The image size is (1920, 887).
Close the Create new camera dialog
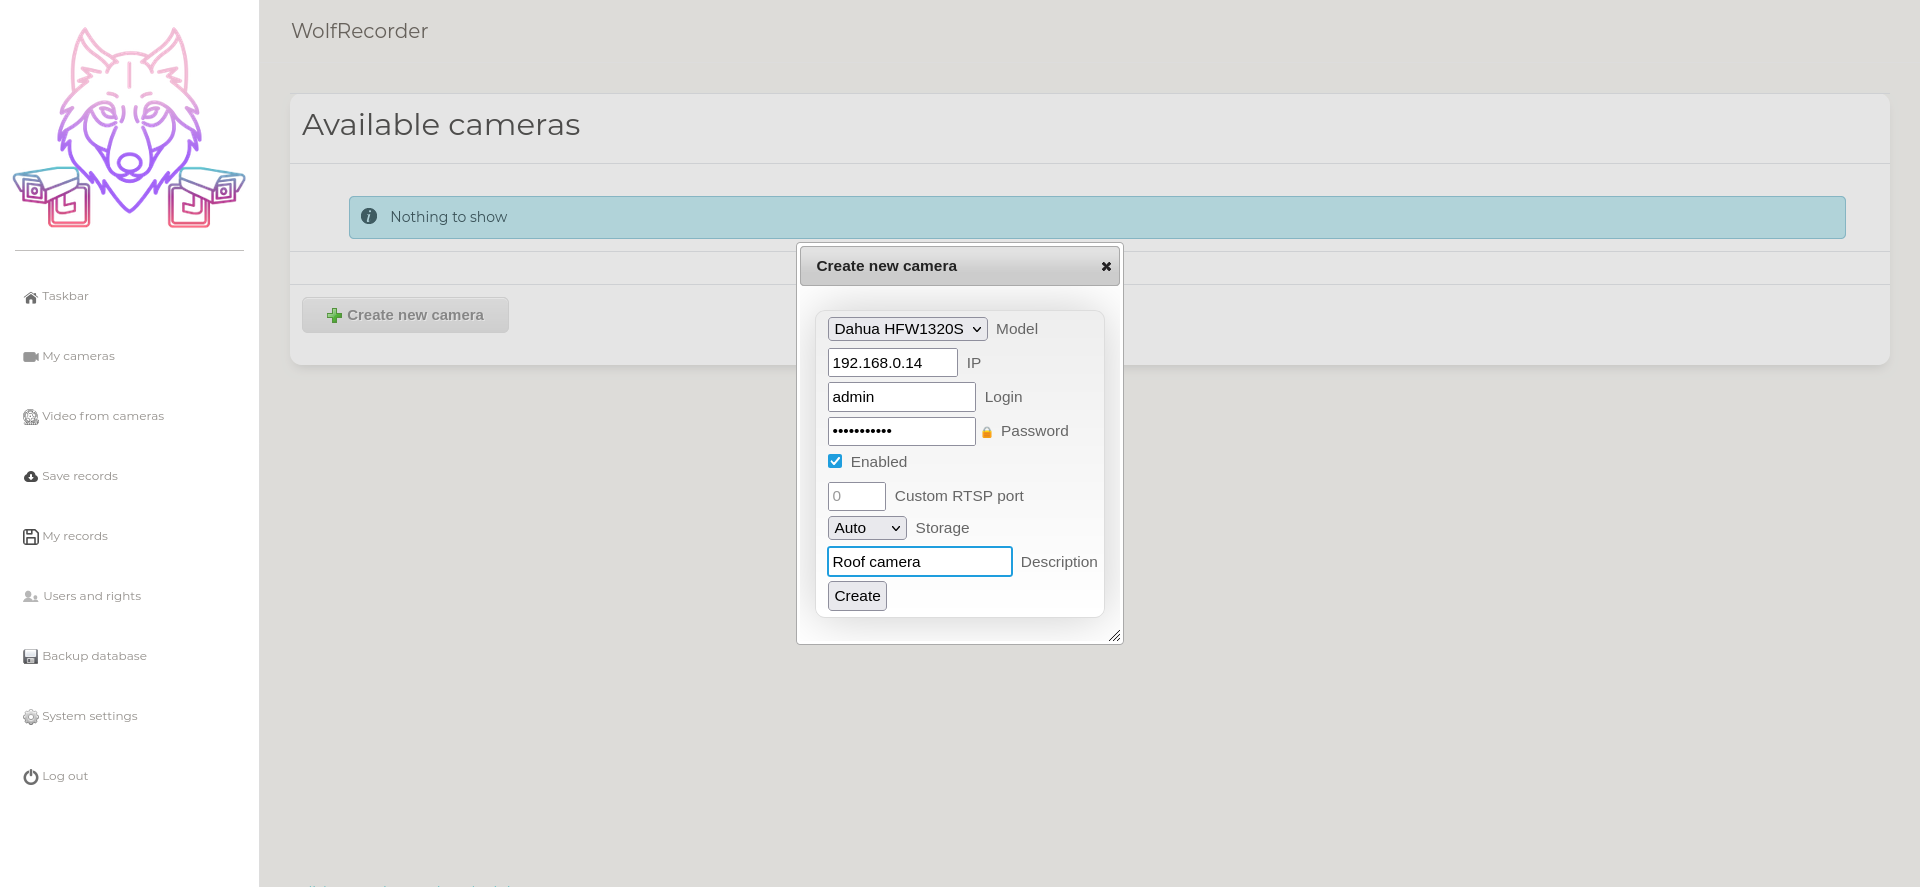pos(1106,267)
